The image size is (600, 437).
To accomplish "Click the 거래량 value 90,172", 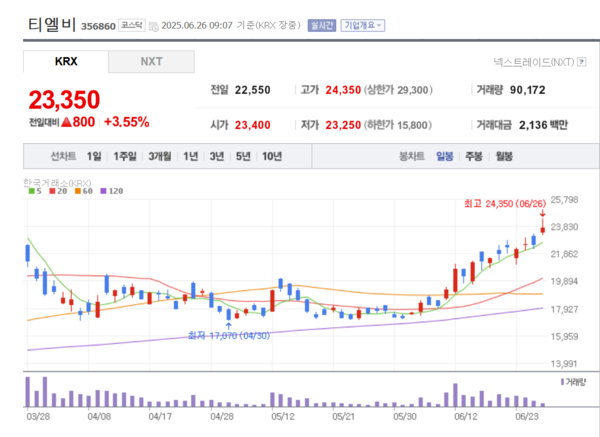I will coord(527,90).
